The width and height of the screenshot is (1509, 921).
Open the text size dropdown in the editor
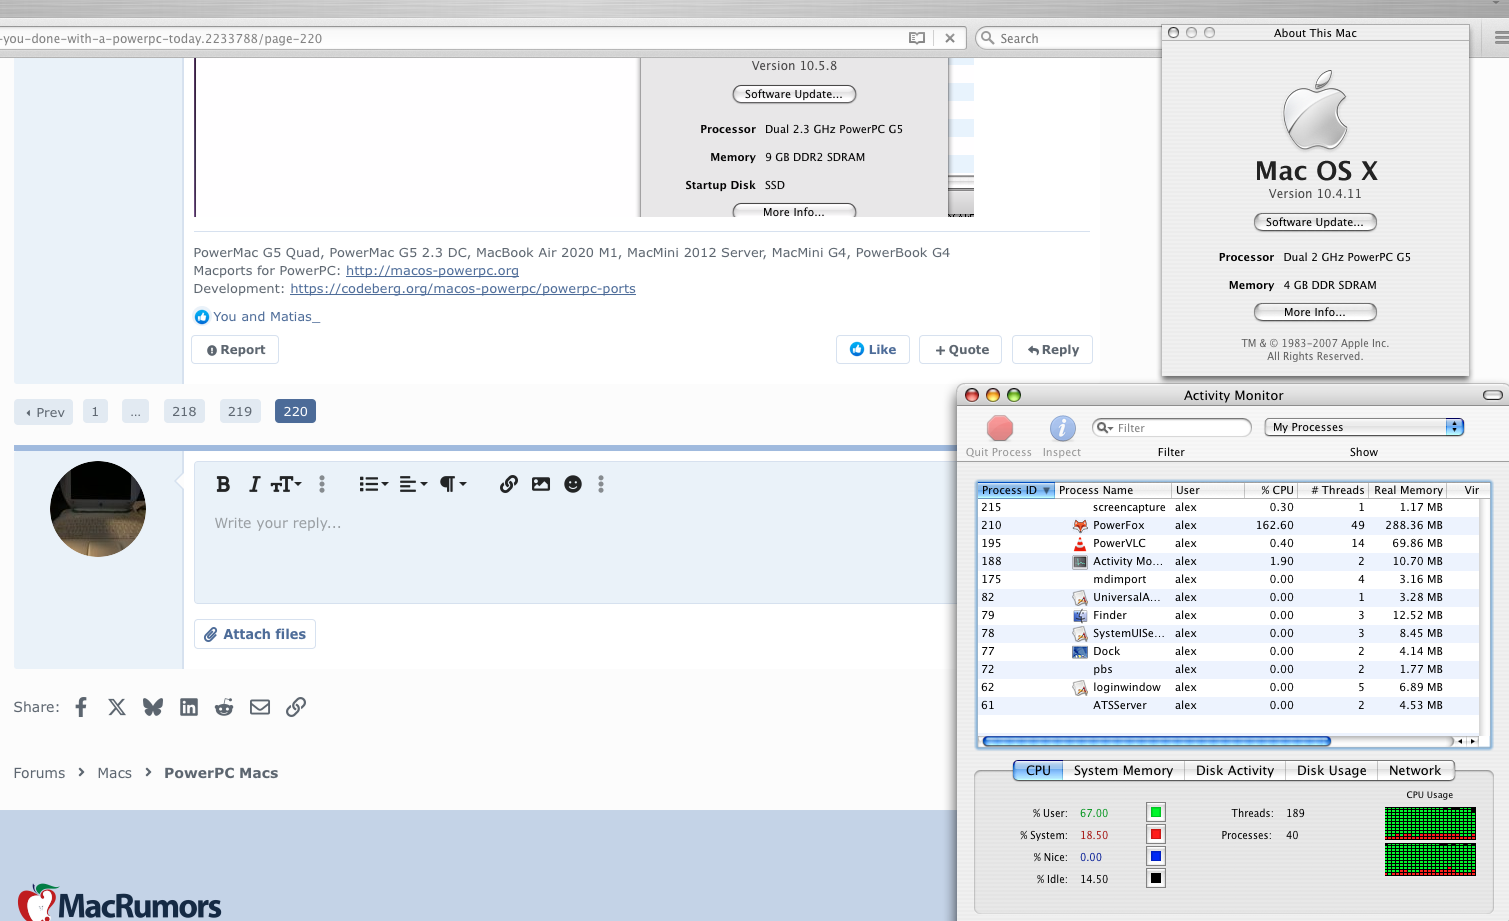[286, 484]
